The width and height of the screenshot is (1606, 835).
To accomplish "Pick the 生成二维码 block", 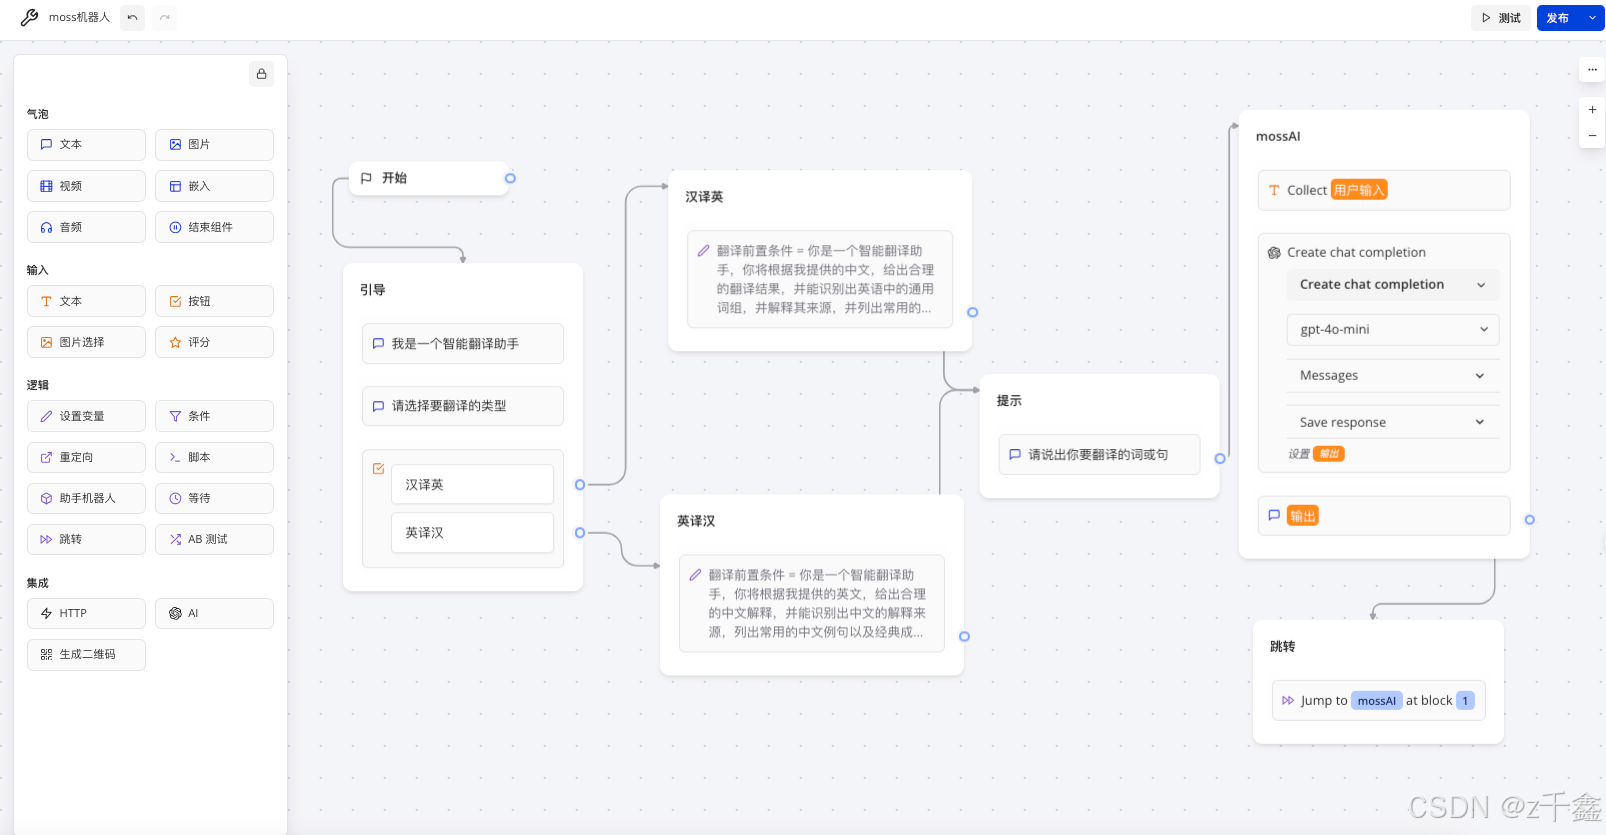I will click(86, 654).
